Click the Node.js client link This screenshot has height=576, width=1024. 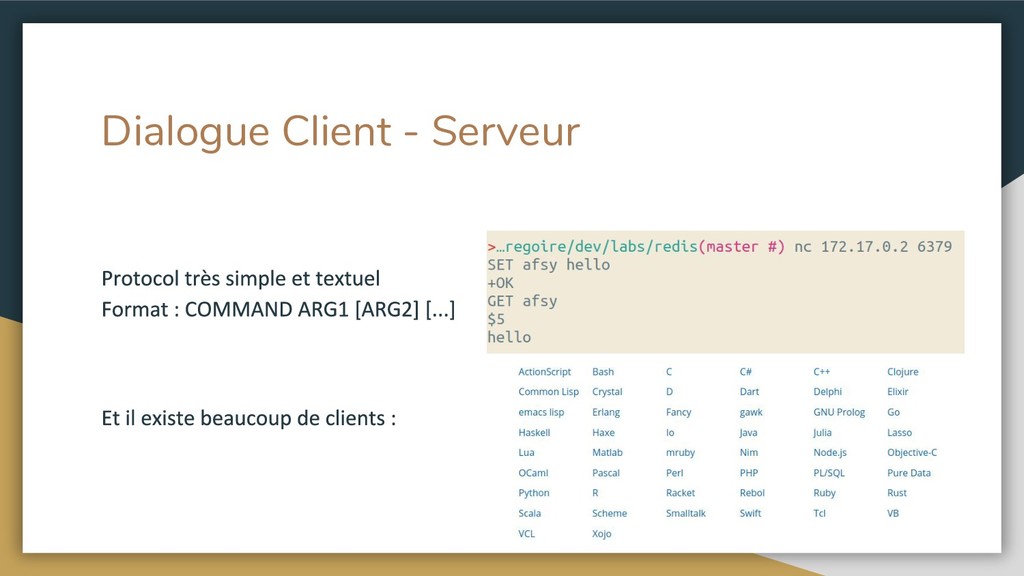830,453
